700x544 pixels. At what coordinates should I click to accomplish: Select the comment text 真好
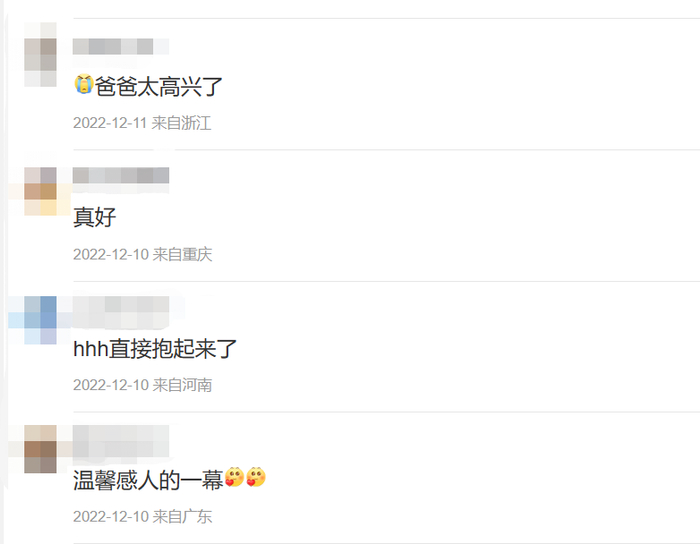pyautogui.click(x=95, y=217)
